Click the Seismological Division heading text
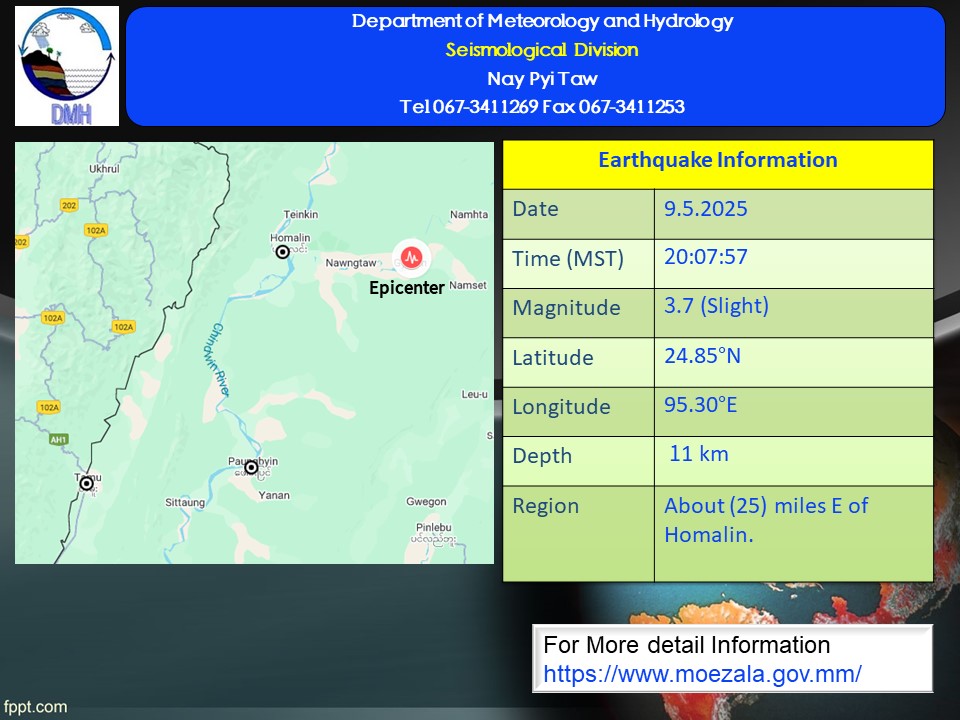 541,50
